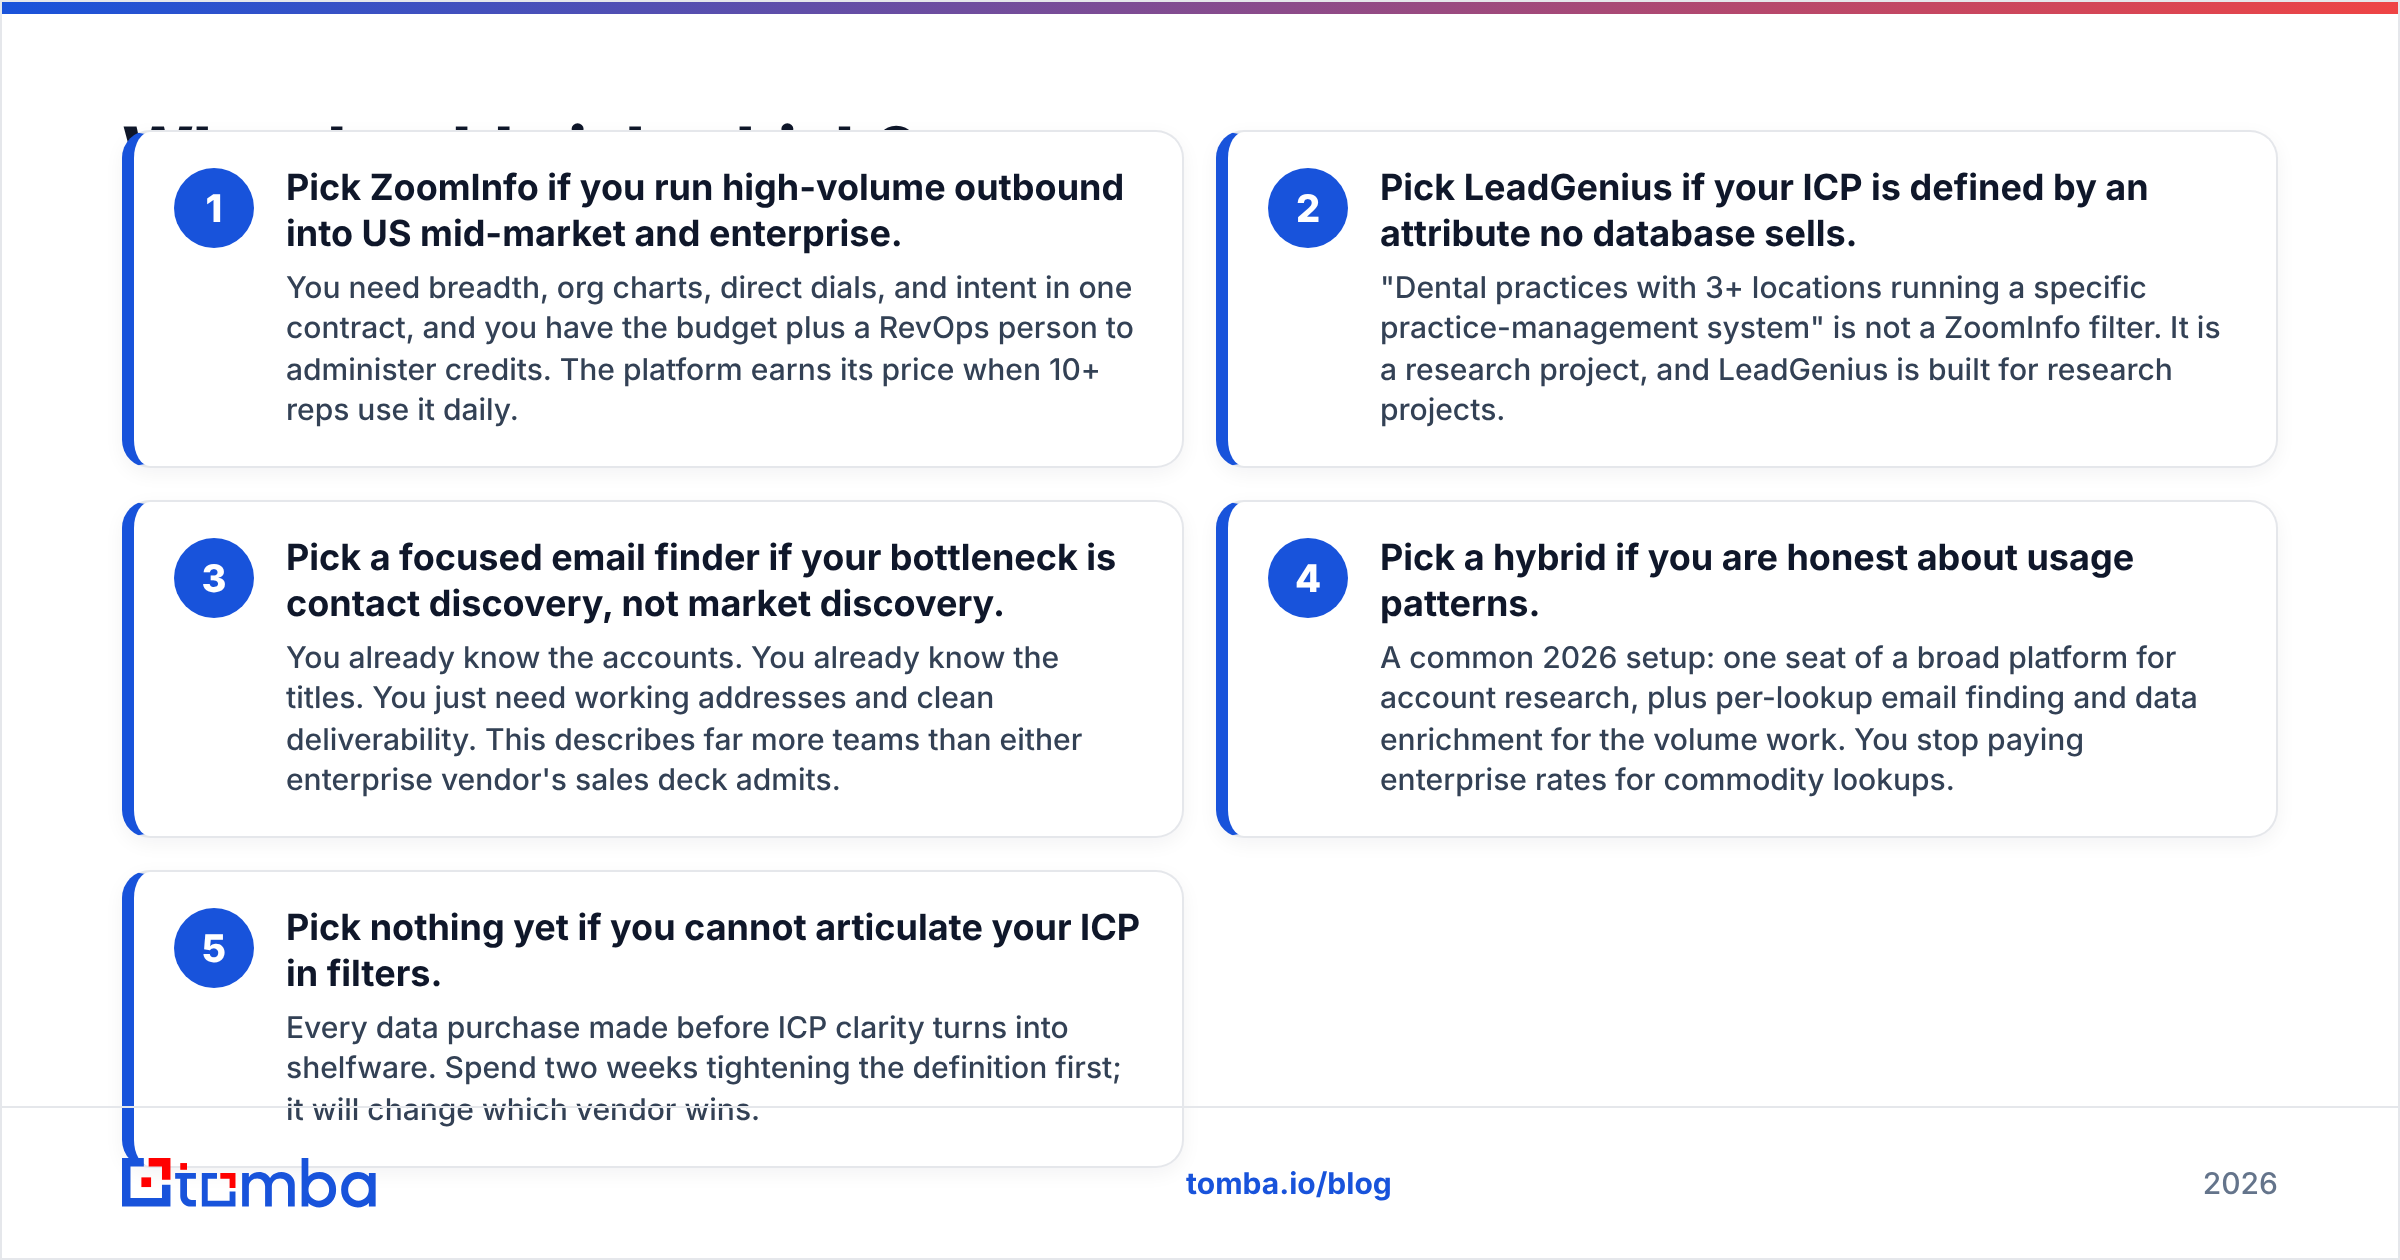
Task: Select the heading "Pick a hybrid if you are honest"
Action: (1757, 580)
